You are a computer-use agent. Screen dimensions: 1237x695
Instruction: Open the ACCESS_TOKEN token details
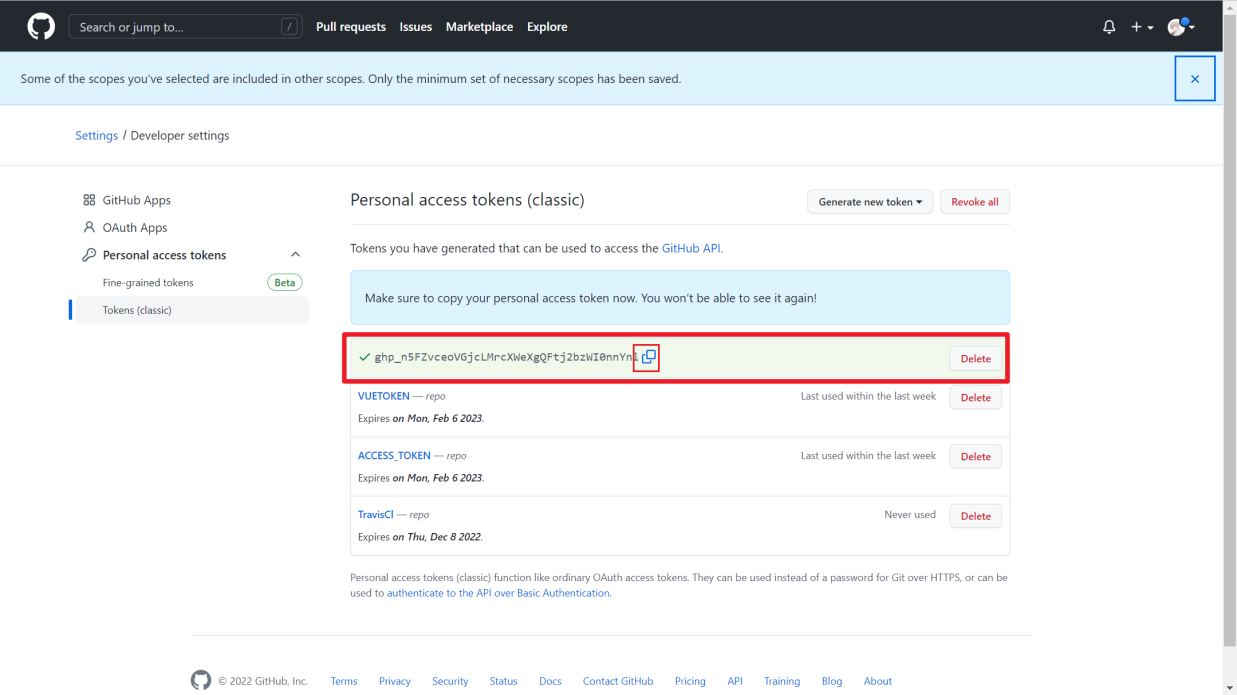point(394,455)
